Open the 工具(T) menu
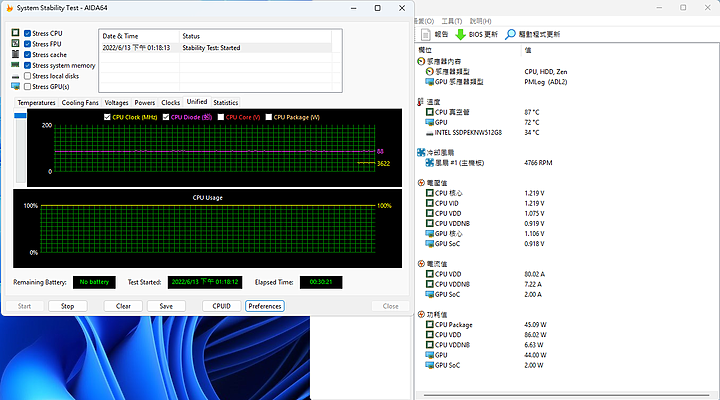Screen dimensions: 720x400 pos(451,21)
